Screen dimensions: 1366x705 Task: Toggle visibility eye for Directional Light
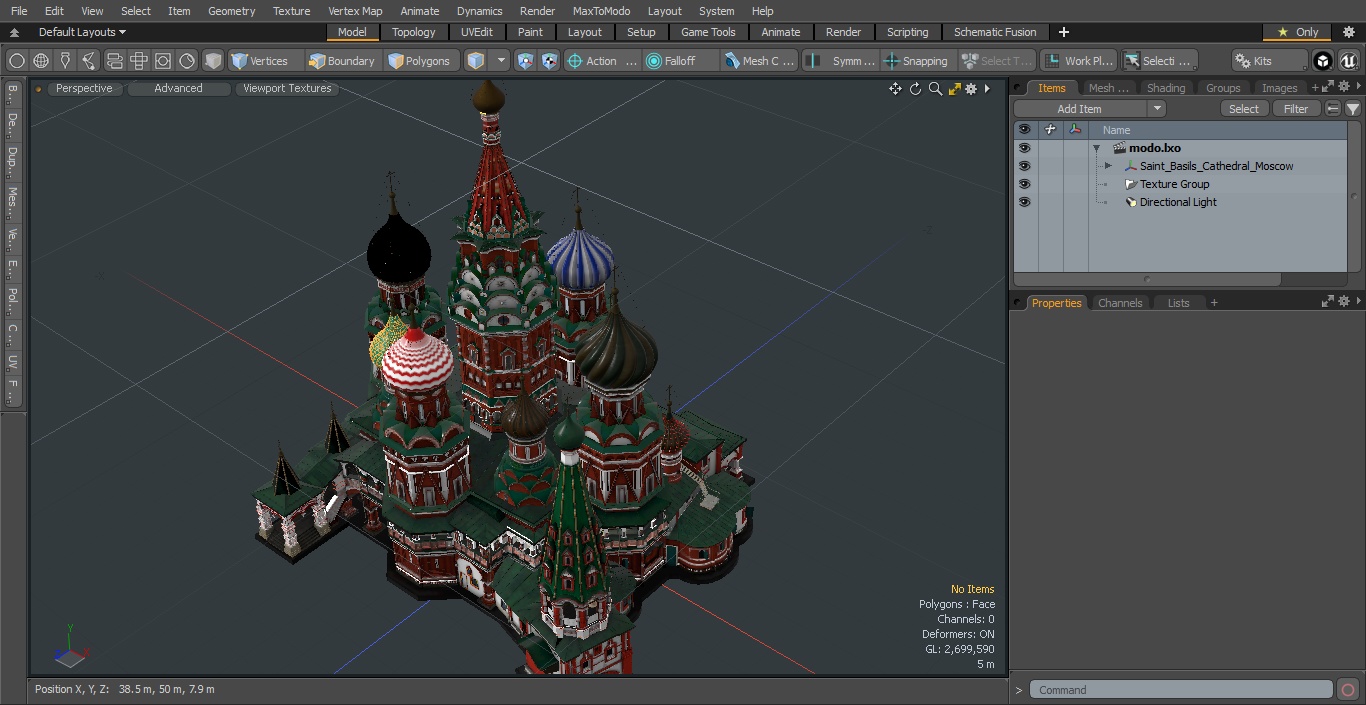tap(1024, 202)
